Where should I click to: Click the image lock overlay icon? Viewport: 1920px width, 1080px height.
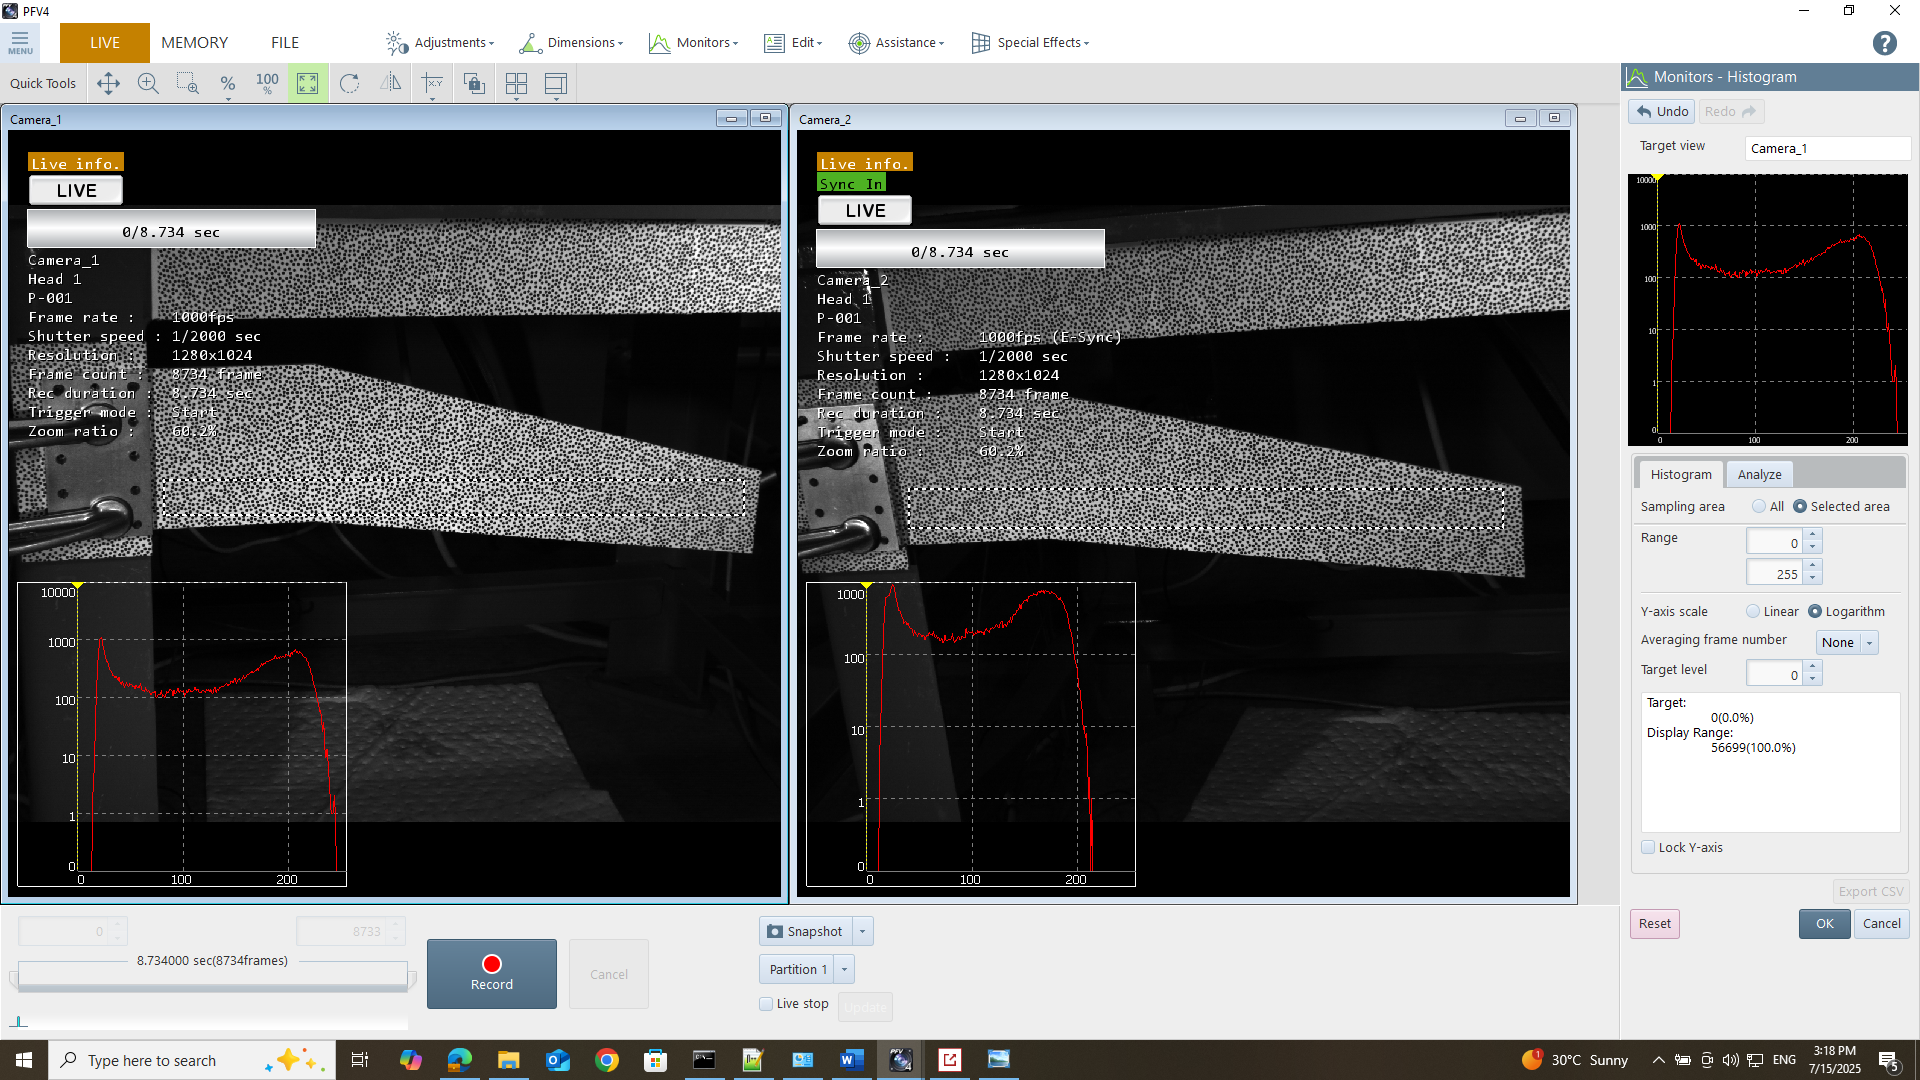(x=473, y=83)
